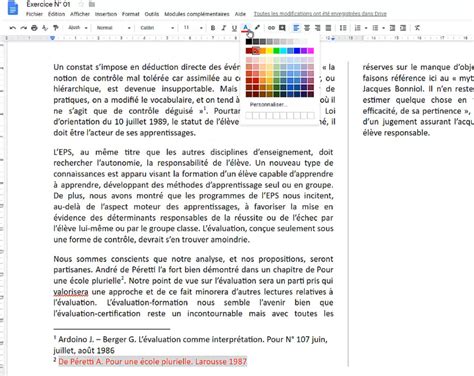Pick the pure blue color swatch
Viewport: 474px width, 376px height.
[x=297, y=51]
